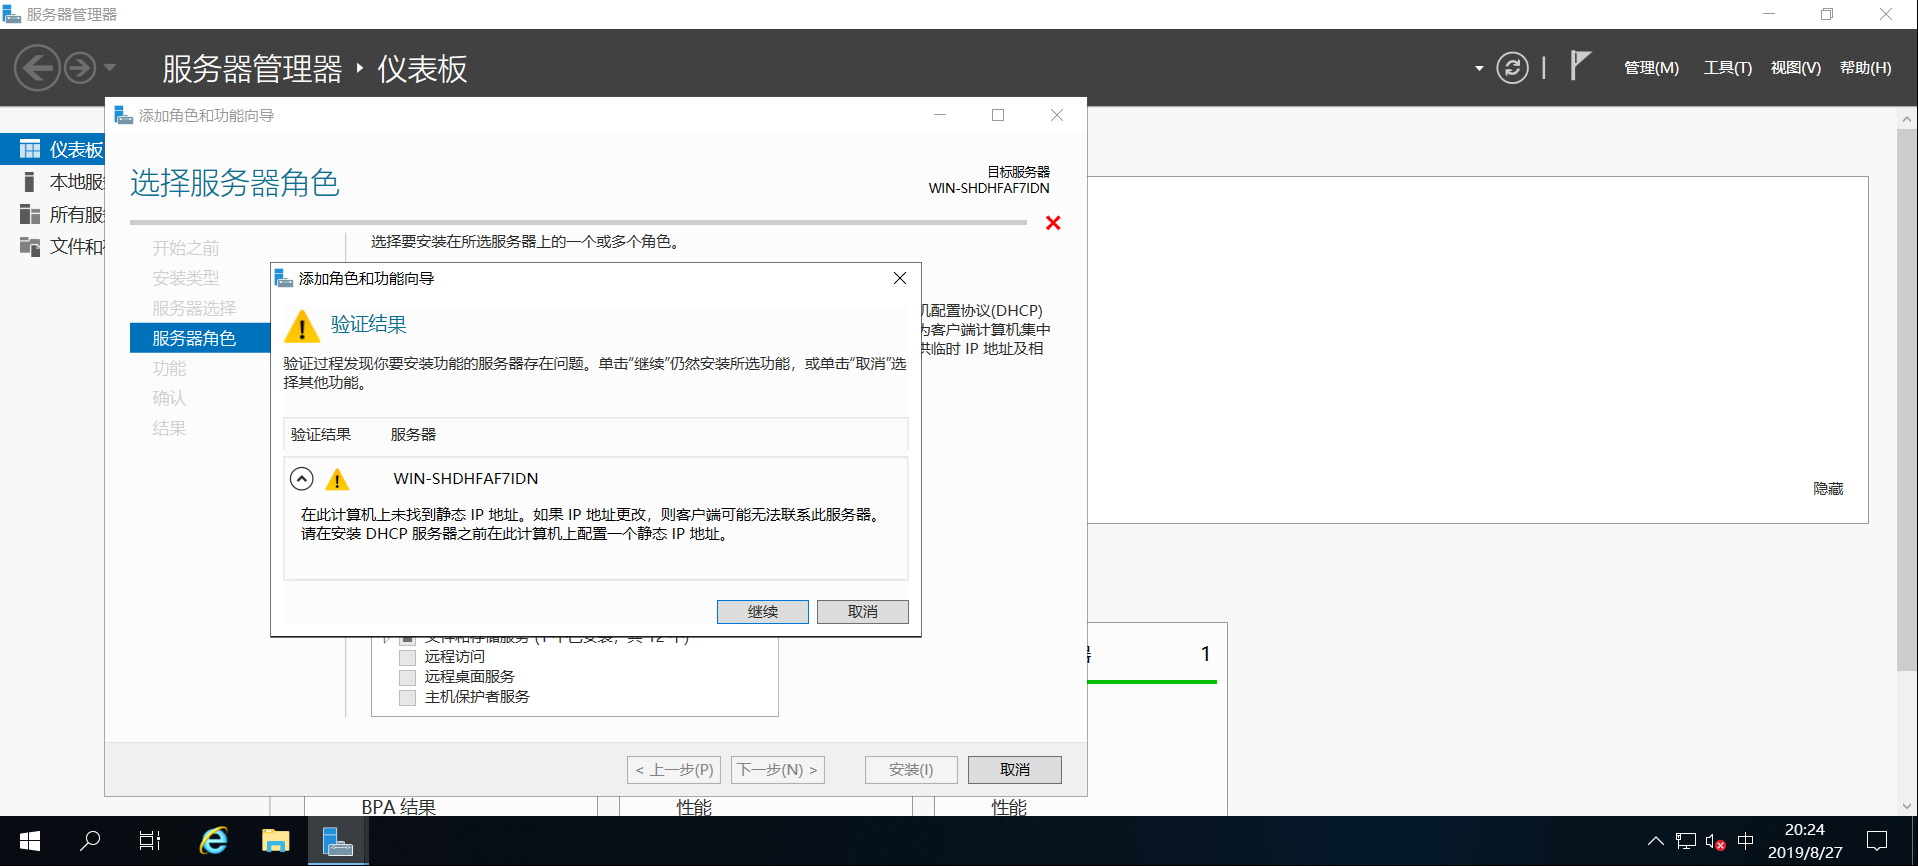Check the 主机保护者服务 role checkbox
Image resolution: width=1918 pixels, height=866 pixels.
tap(407, 697)
